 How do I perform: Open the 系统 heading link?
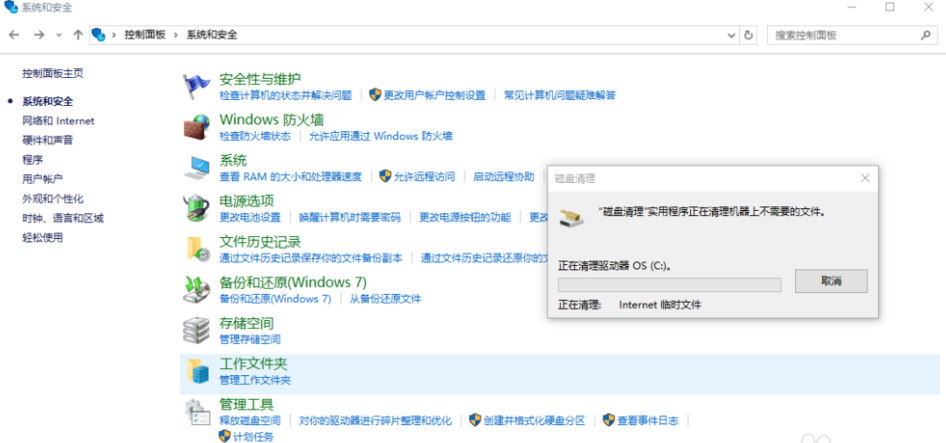click(x=233, y=161)
